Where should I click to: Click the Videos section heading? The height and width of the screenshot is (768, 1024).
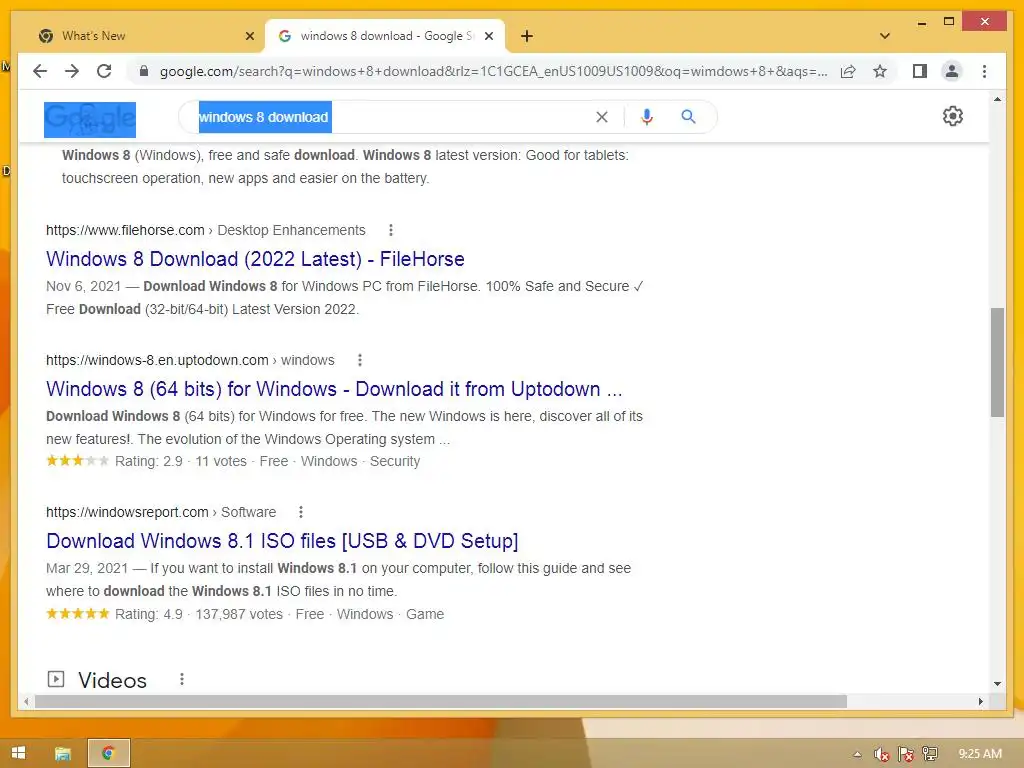112,680
